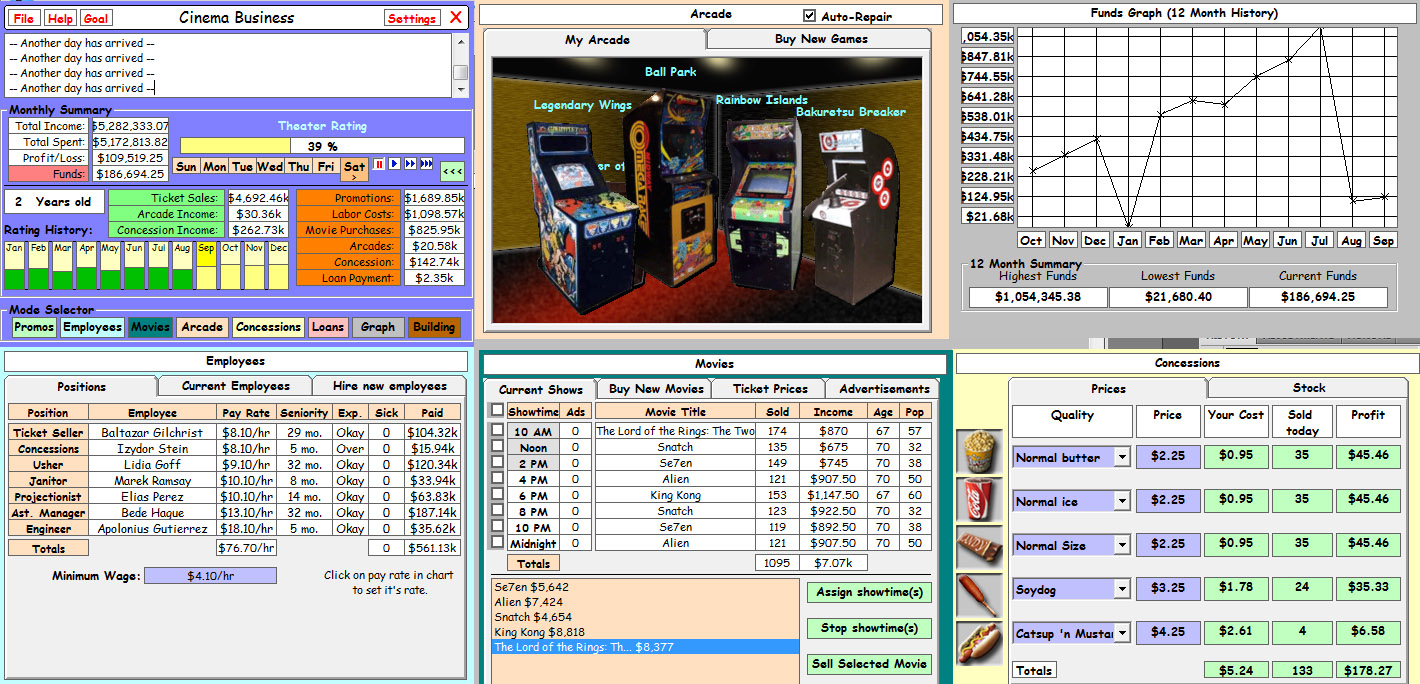Switch to the Hire new employees tab
Screen dimensions: 1420x684
[x=390, y=386]
